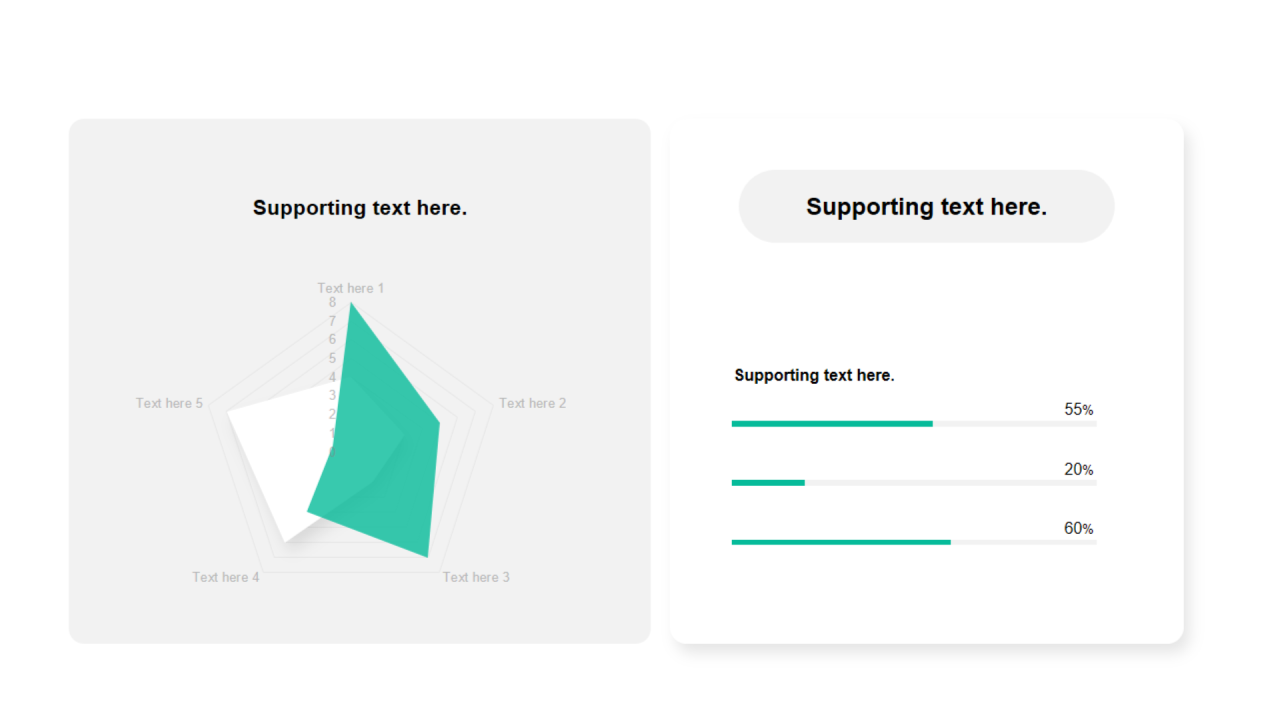
Task: Click the 20% progress bar's green fill
Action: pos(768,483)
